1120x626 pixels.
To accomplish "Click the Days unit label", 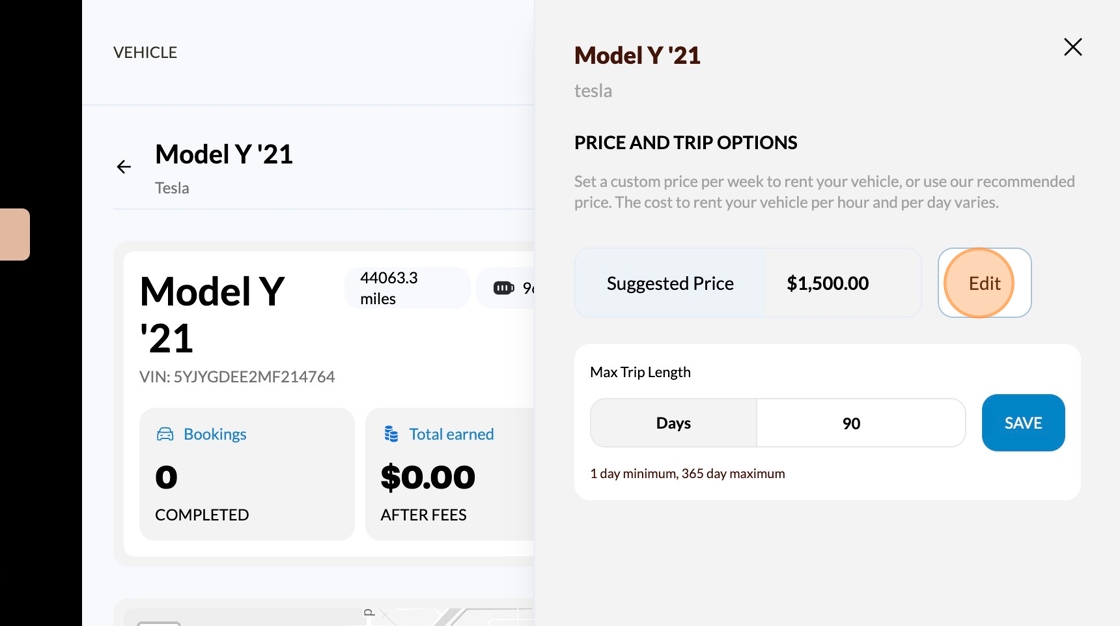I will tap(673, 423).
